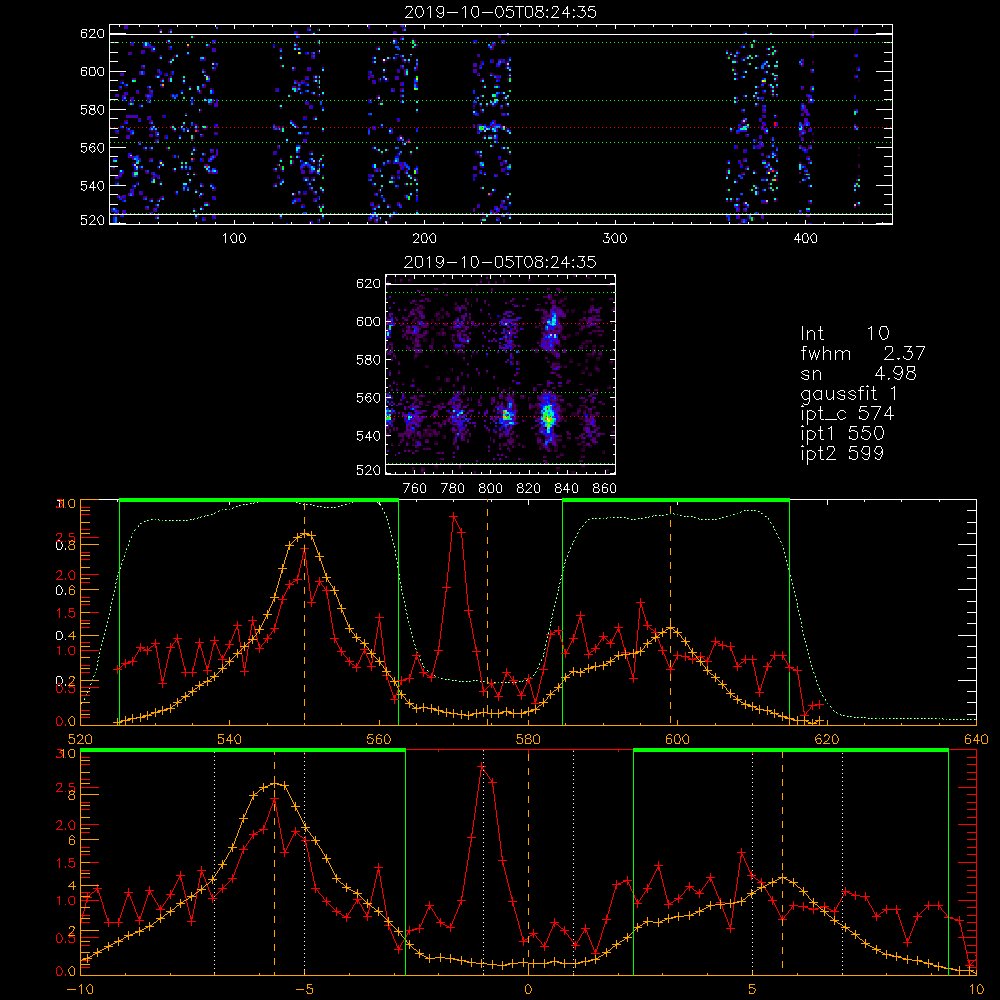1000x1000 pixels.
Task: Click x-axis label '0' on bottom plot
Action: [528, 990]
